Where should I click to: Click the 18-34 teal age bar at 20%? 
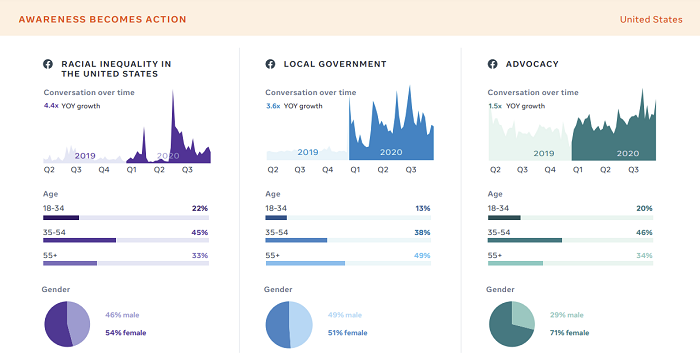tap(571, 218)
